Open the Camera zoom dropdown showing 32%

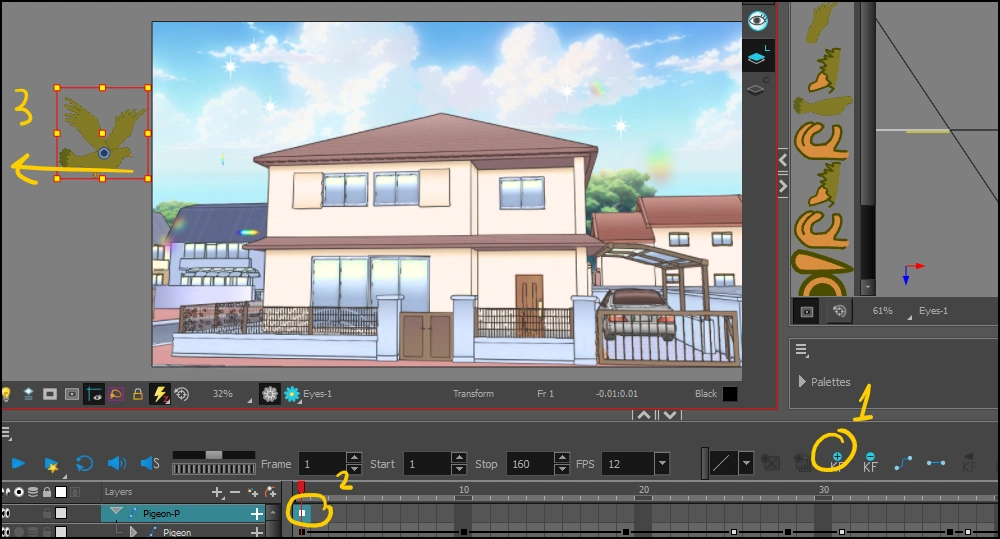[x=249, y=400]
